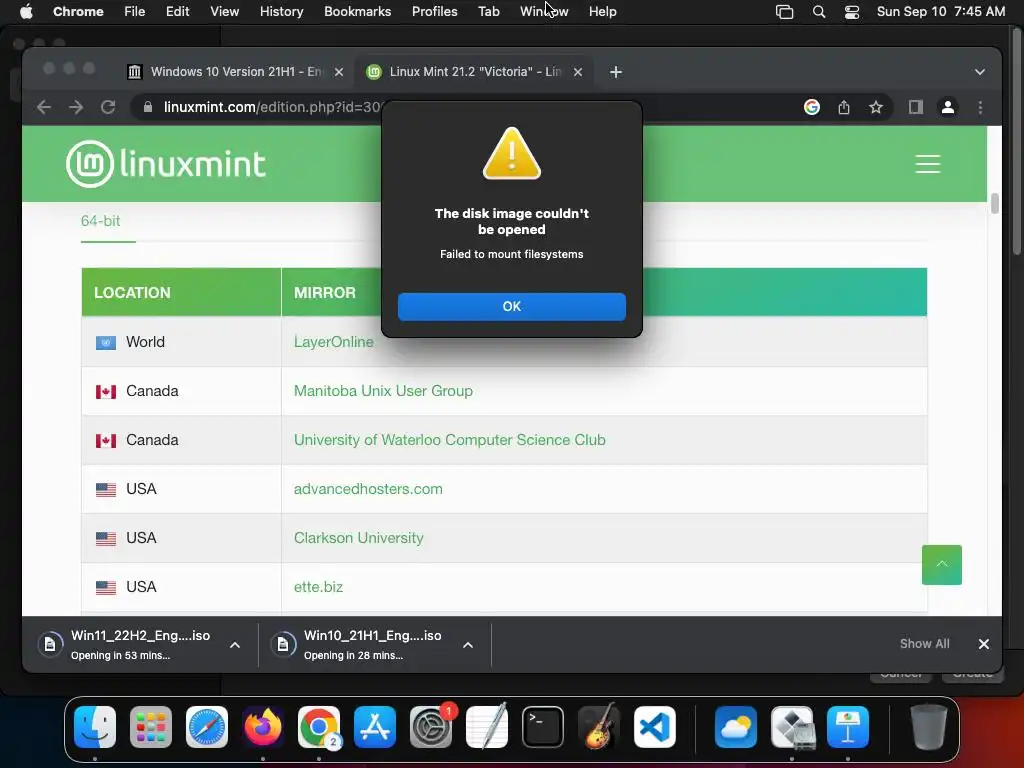
Task: Open the Clarkson University mirror link
Action: 359,537
